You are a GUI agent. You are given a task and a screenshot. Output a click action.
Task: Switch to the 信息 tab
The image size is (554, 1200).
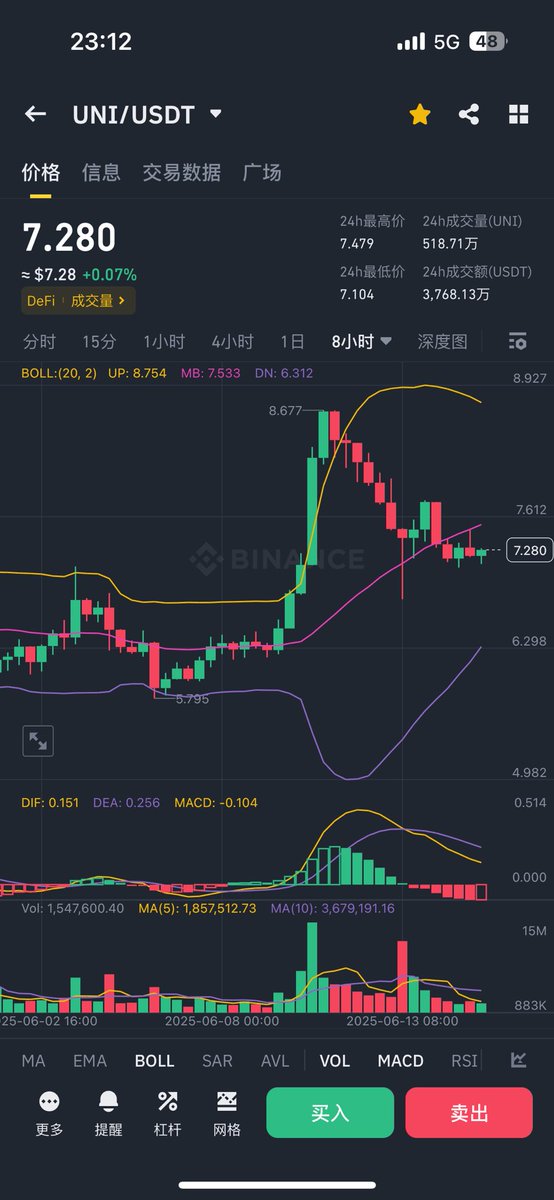click(101, 173)
